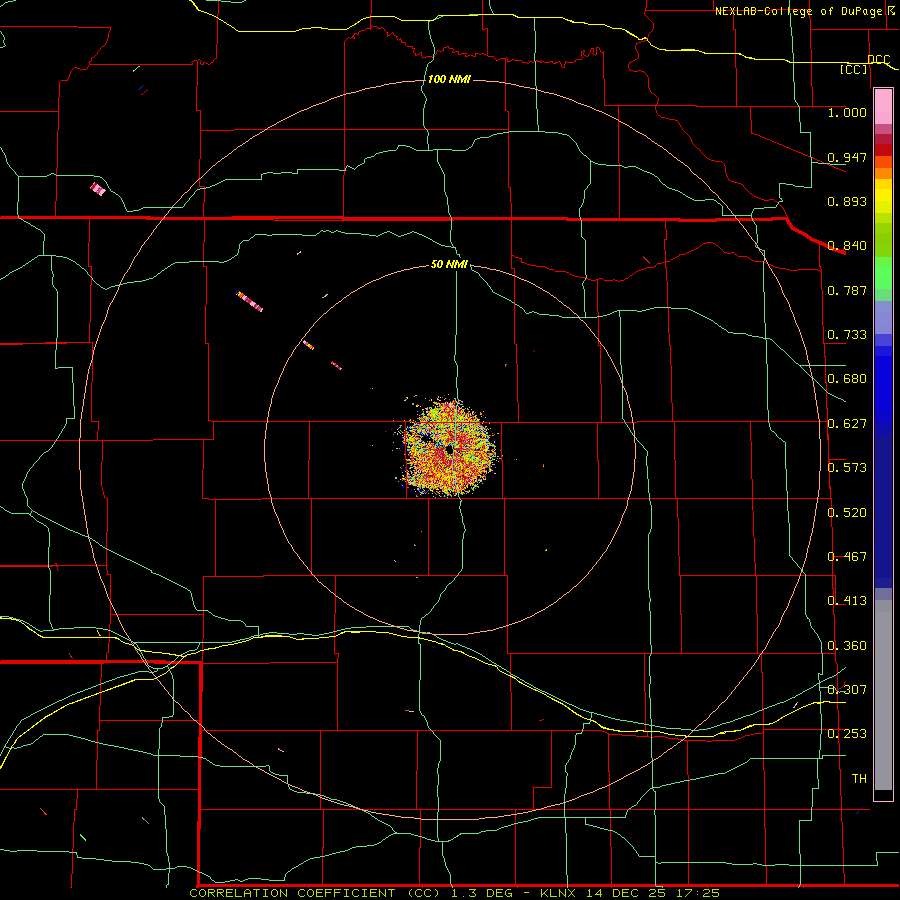Click the 0.573 scale value
900x900 pixels.
click(x=847, y=468)
